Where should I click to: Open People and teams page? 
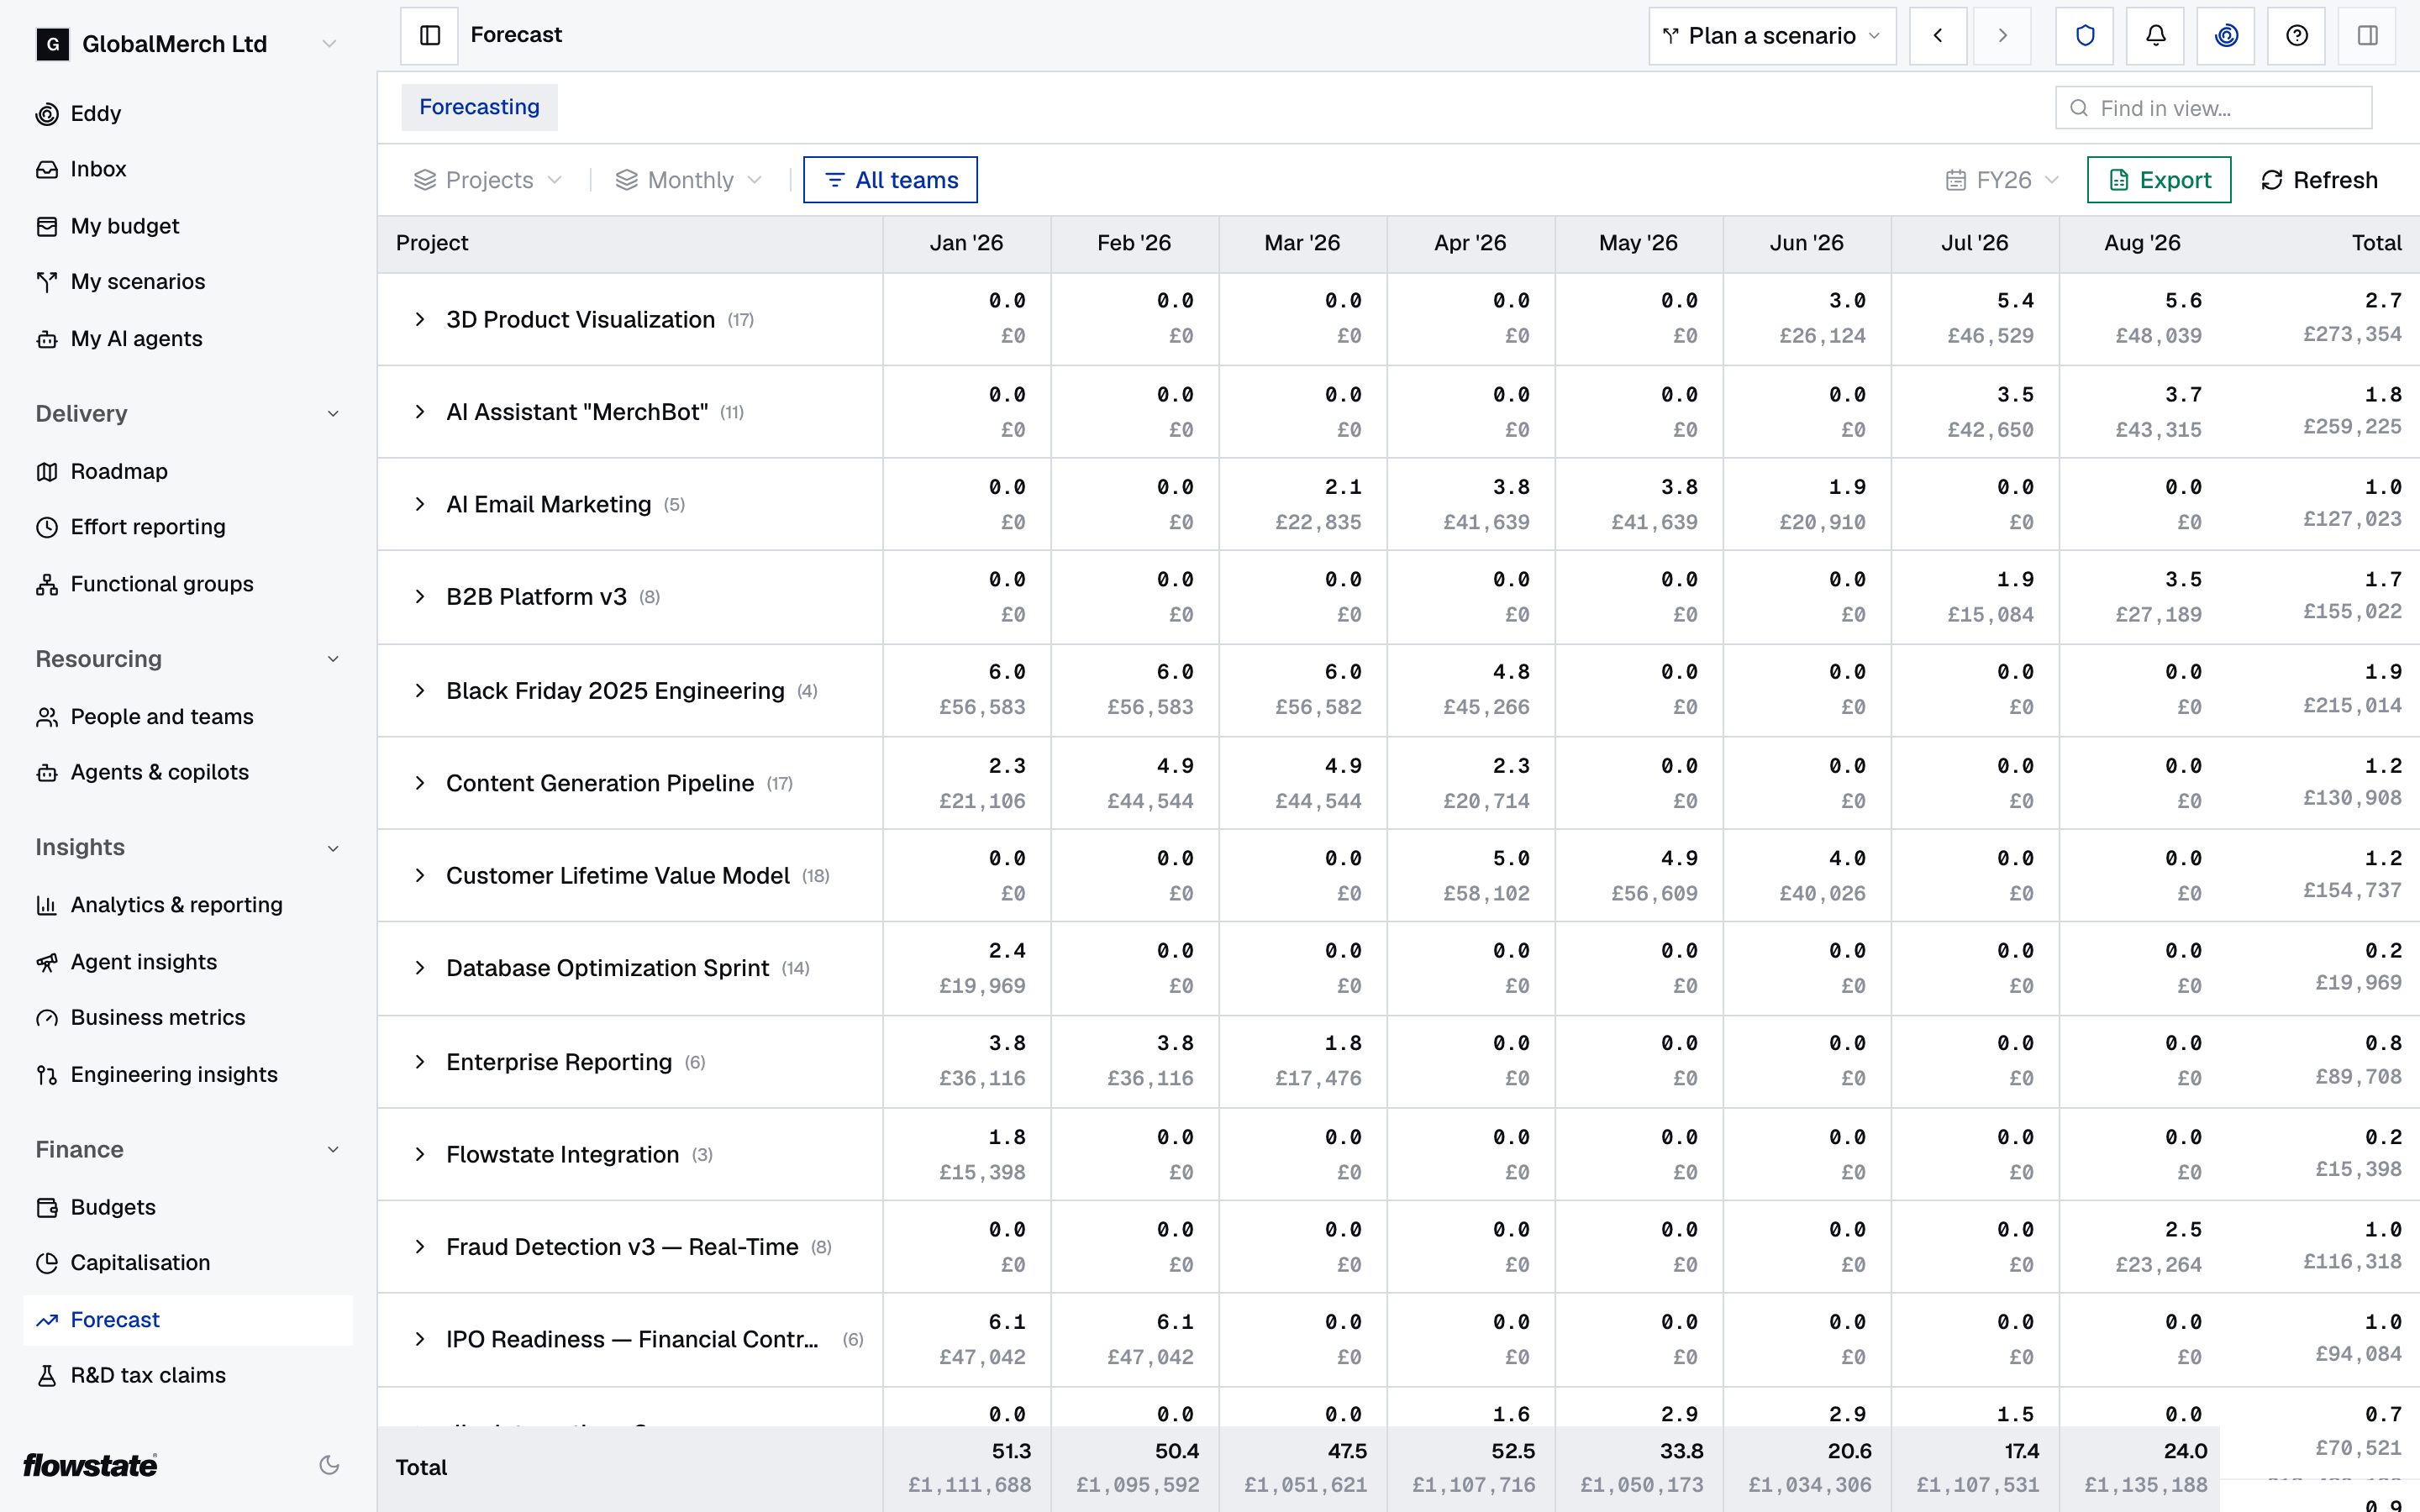tap(188, 717)
